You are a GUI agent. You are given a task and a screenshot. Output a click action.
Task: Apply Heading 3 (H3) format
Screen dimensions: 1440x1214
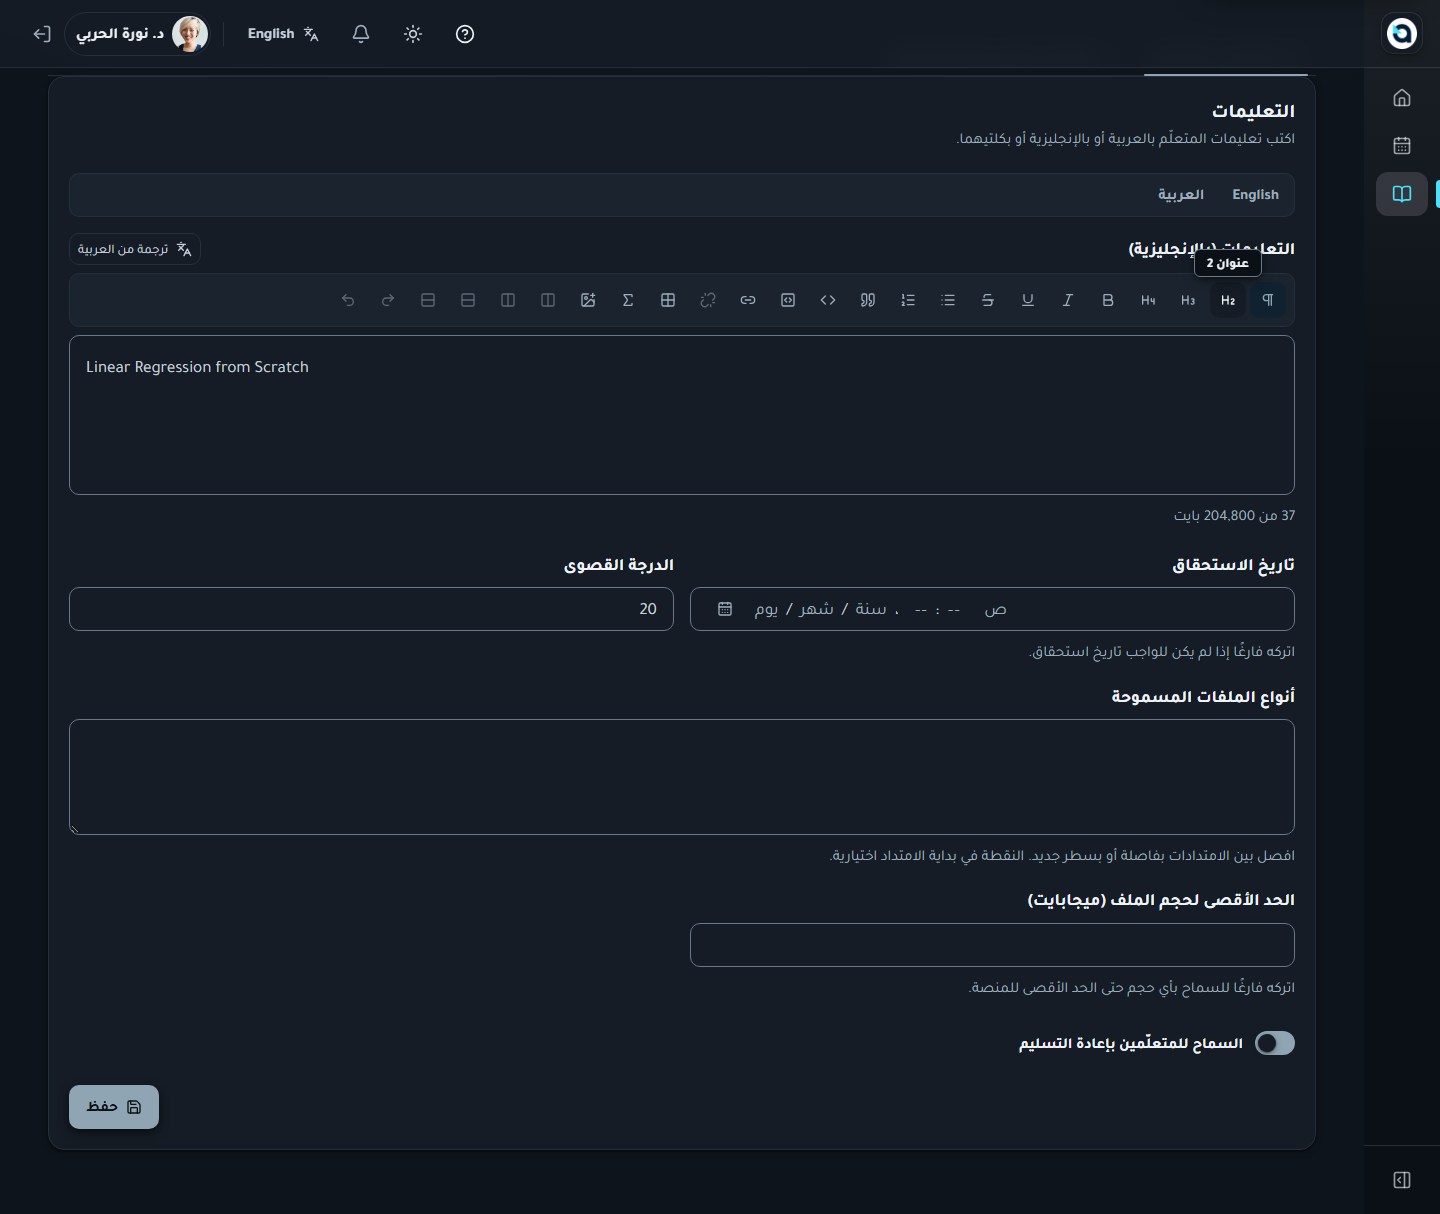(1188, 300)
